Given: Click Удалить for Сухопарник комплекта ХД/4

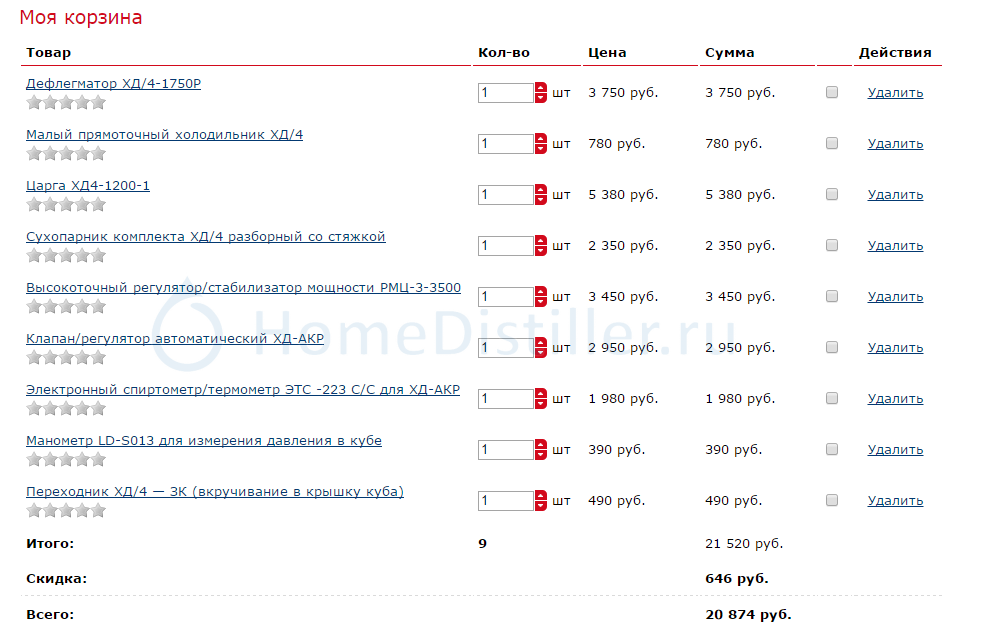Looking at the screenshot, I should [x=895, y=246].
